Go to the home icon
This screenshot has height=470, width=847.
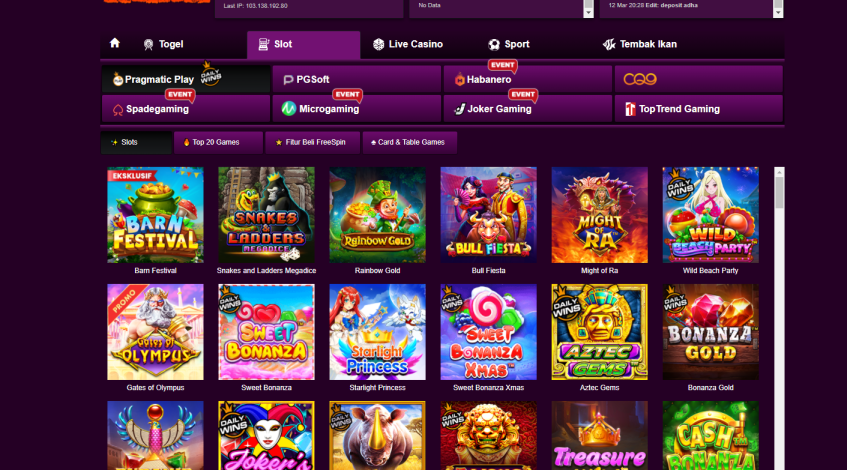pos(115,44)
